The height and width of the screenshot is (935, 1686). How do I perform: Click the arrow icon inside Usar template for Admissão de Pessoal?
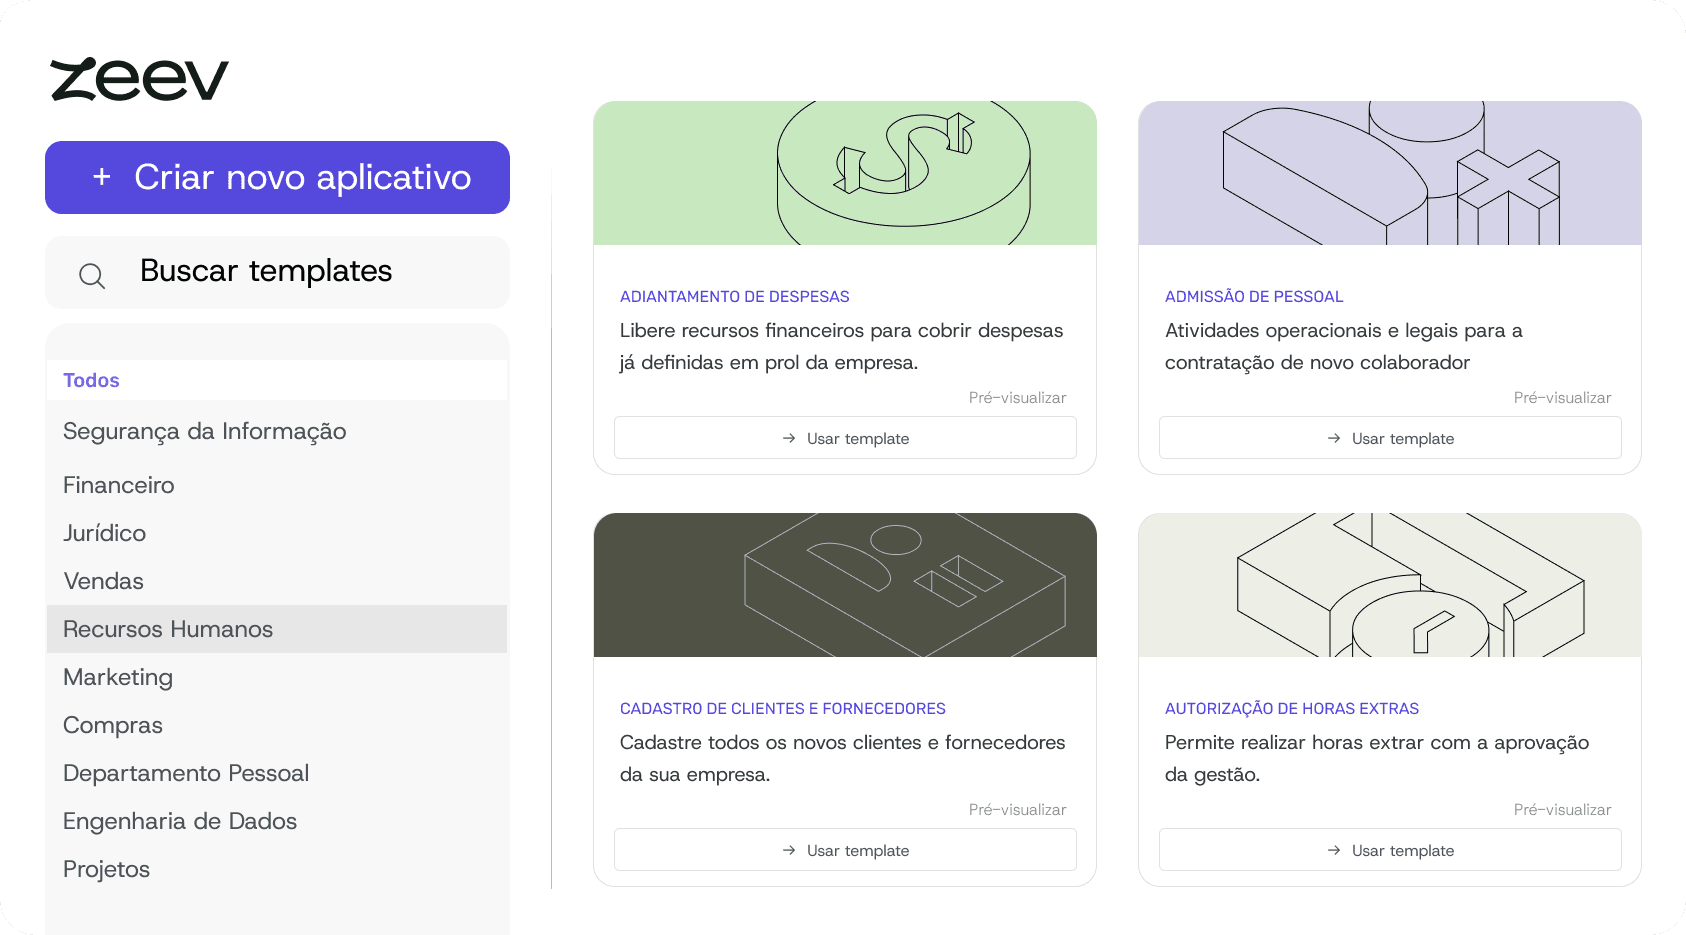[1332, 438]
